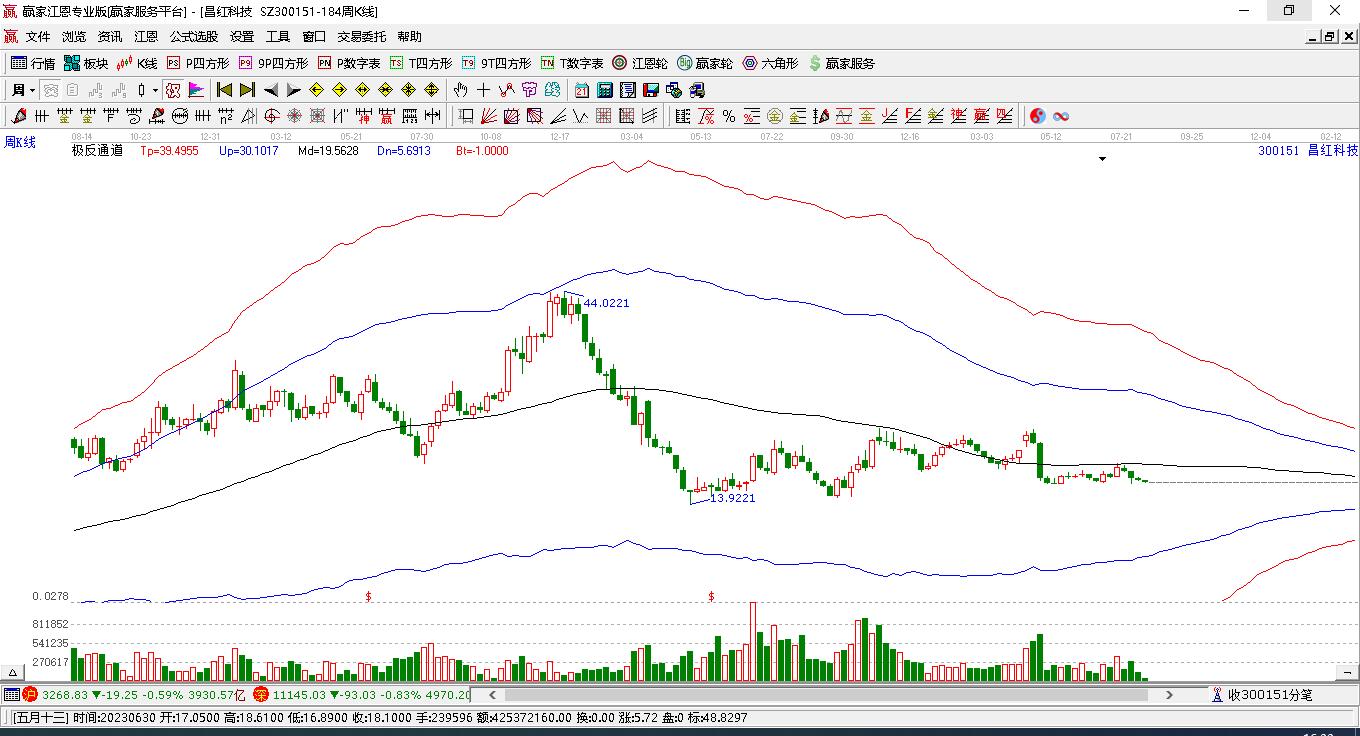Click the 板块 toolbar button

pyautogui.click(x=86, y=63)
